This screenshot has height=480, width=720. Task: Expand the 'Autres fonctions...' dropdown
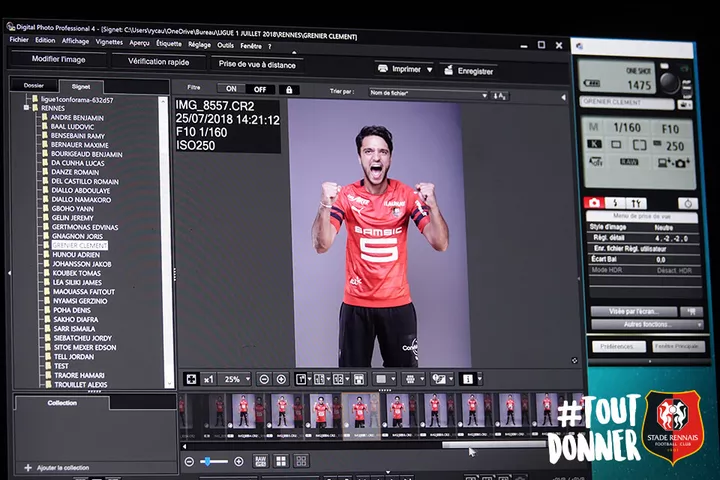pos(646,324)
